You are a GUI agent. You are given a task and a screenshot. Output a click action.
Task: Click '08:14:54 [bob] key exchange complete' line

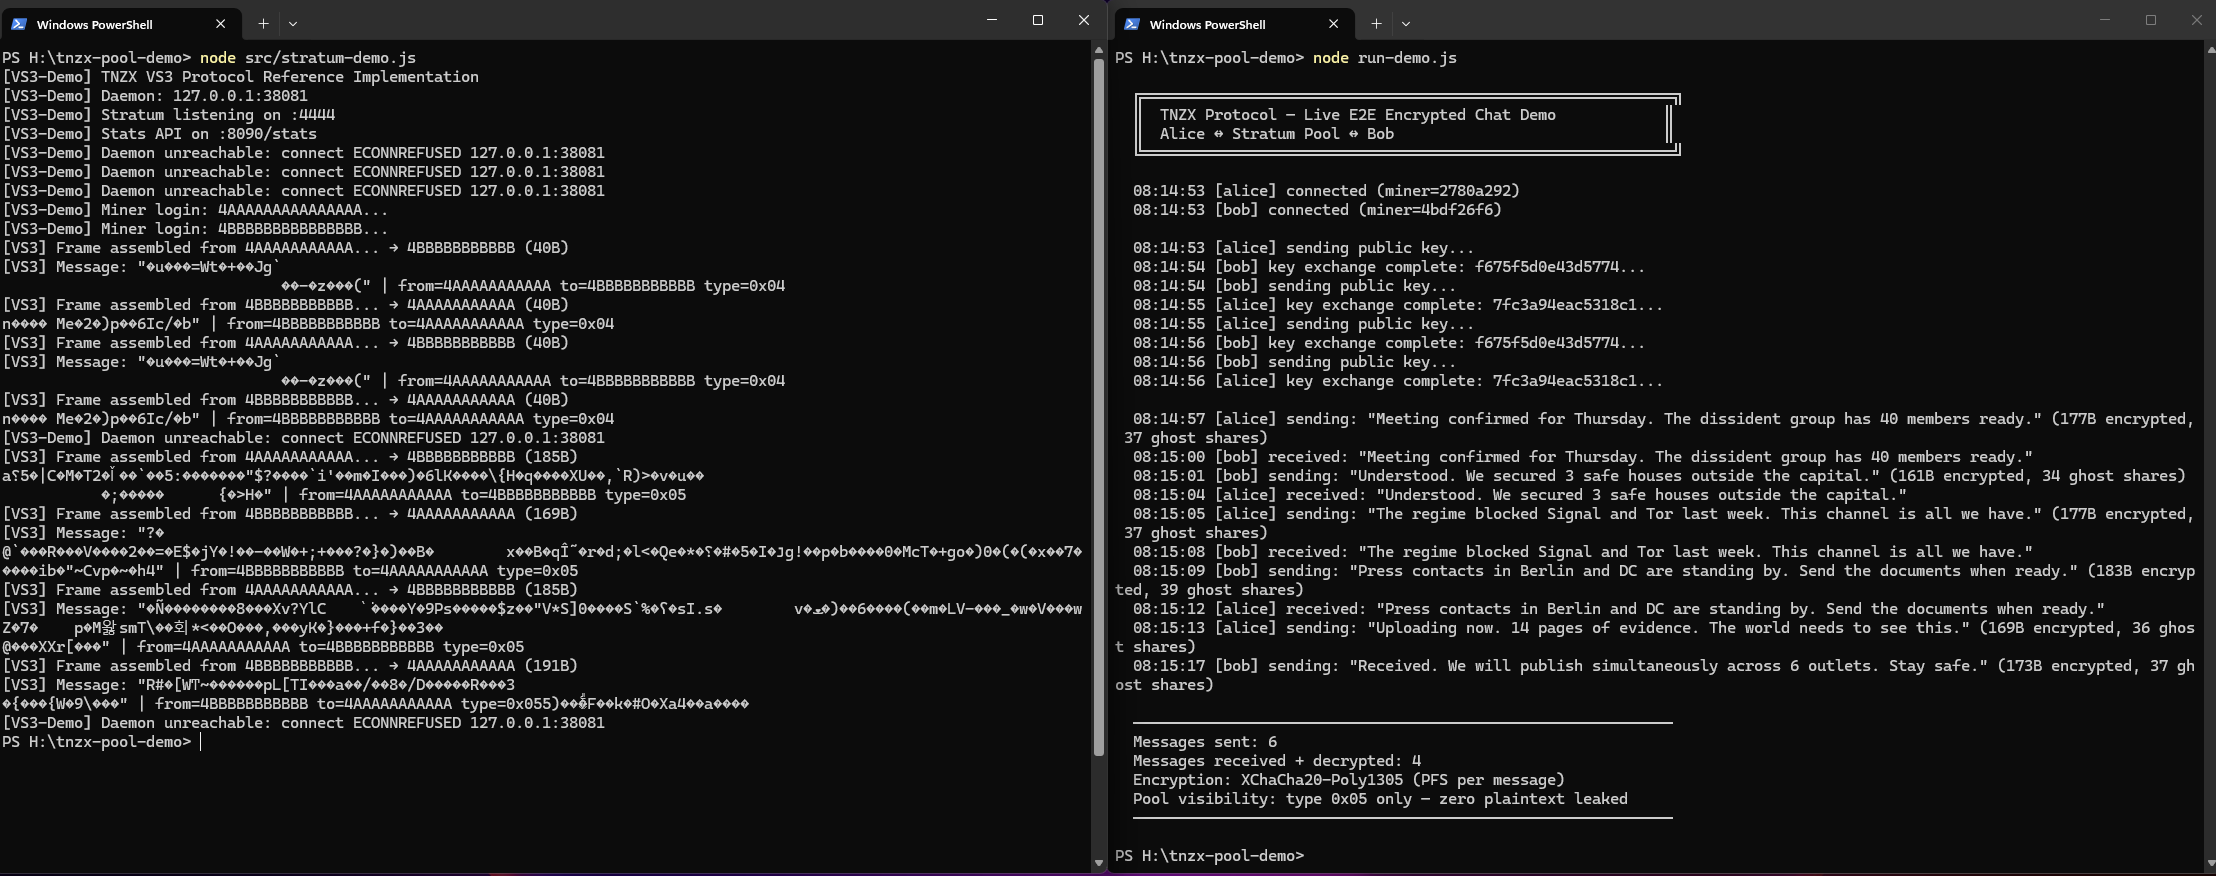click(x=1389, y=267)
